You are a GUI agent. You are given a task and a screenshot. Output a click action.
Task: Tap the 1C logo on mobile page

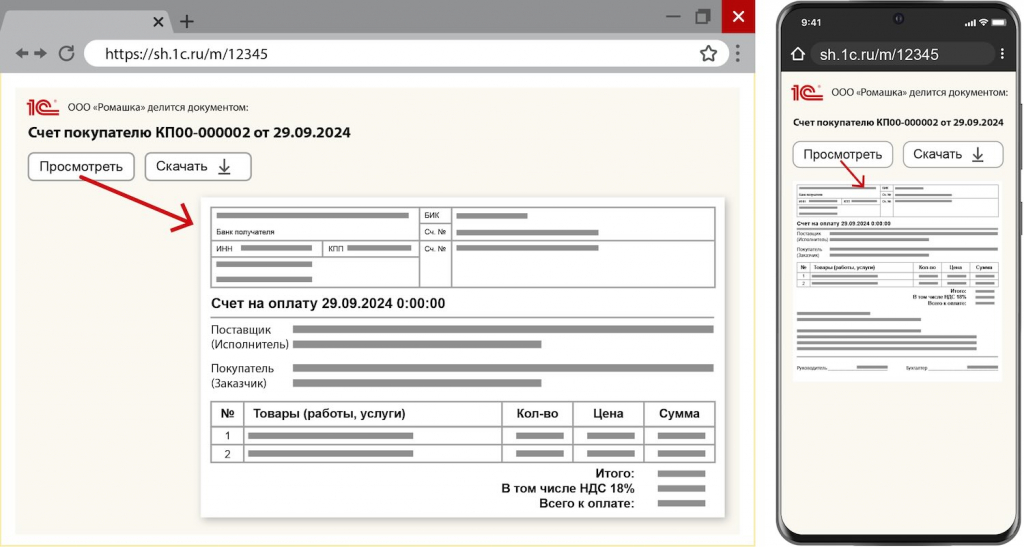pos(807,93)
